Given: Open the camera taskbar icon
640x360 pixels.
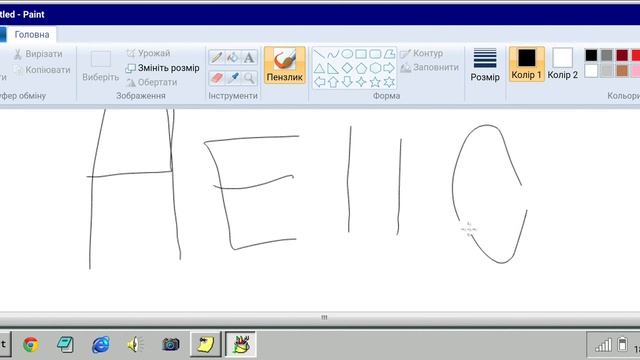Looking at the screenshot, I should pos(171,344).
